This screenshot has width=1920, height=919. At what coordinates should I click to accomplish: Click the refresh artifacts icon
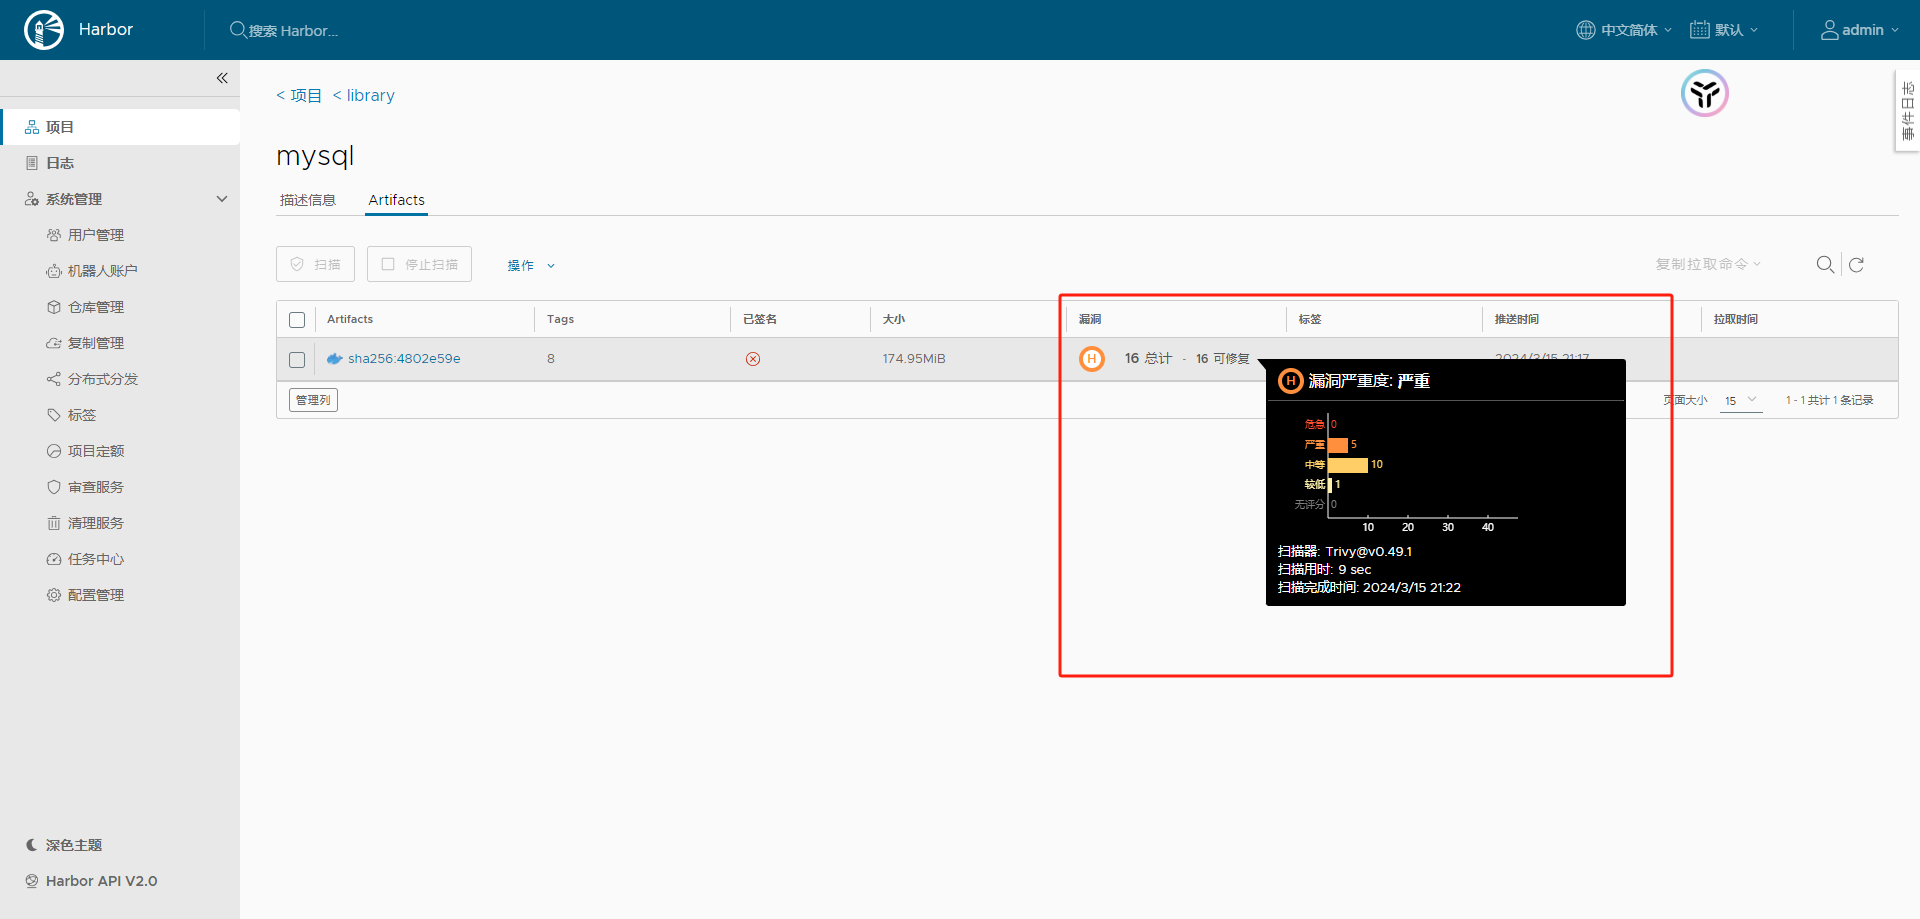pos(1856,265)
